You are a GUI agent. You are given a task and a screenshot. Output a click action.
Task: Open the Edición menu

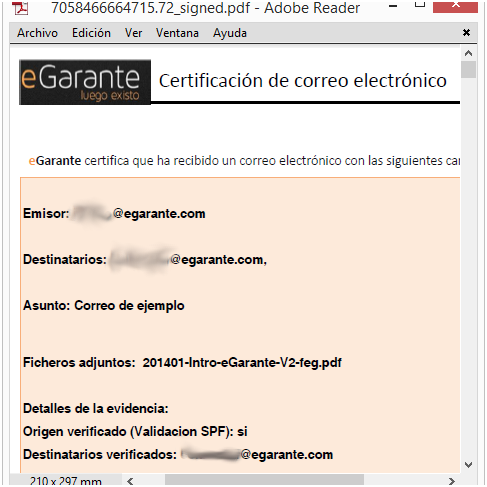coord(91,33)
